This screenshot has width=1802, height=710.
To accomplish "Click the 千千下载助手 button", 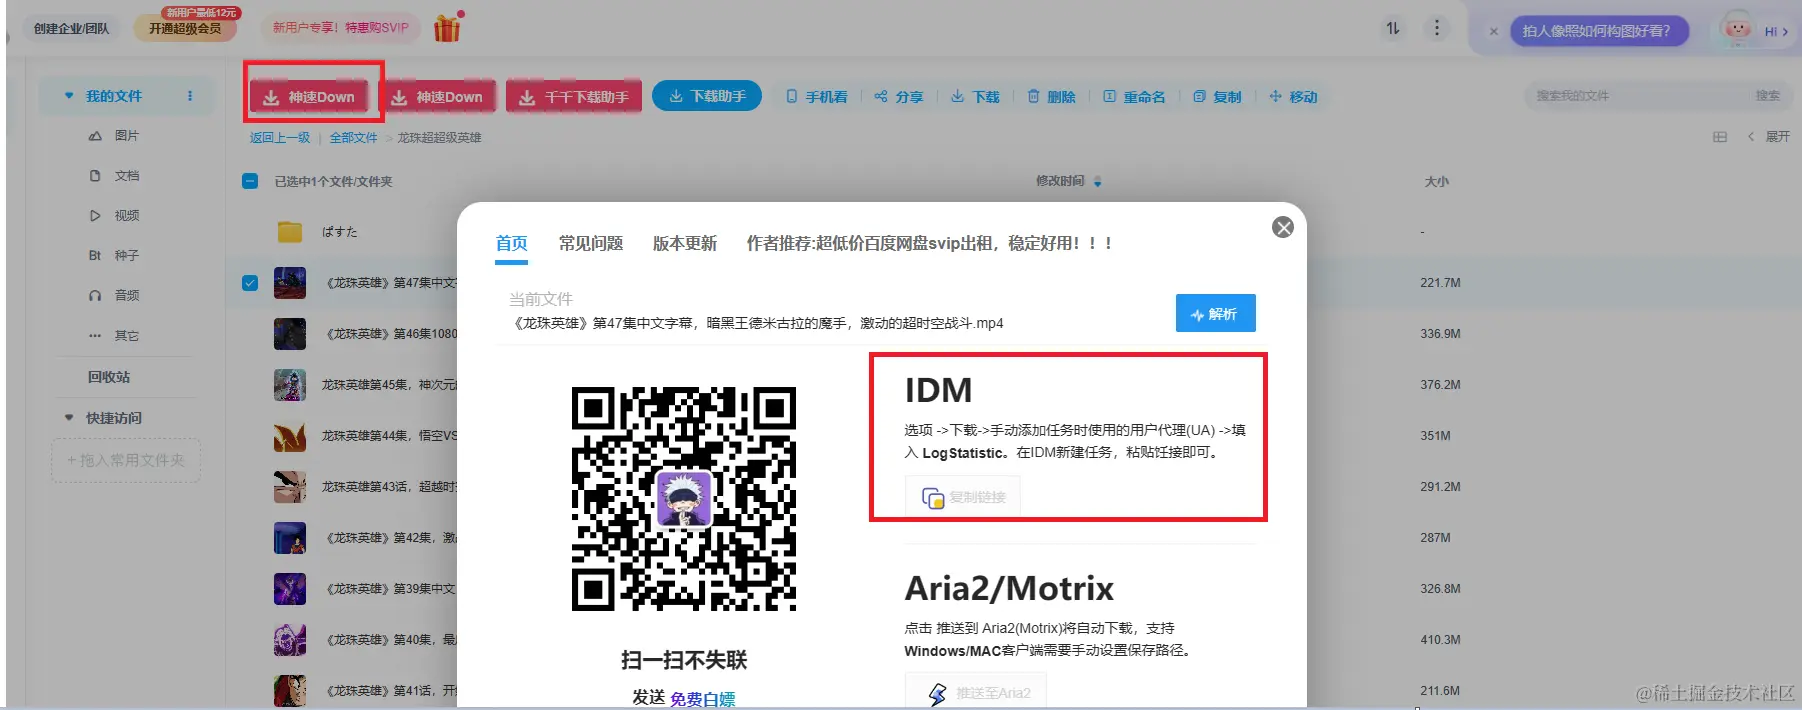I will [574, 97].
